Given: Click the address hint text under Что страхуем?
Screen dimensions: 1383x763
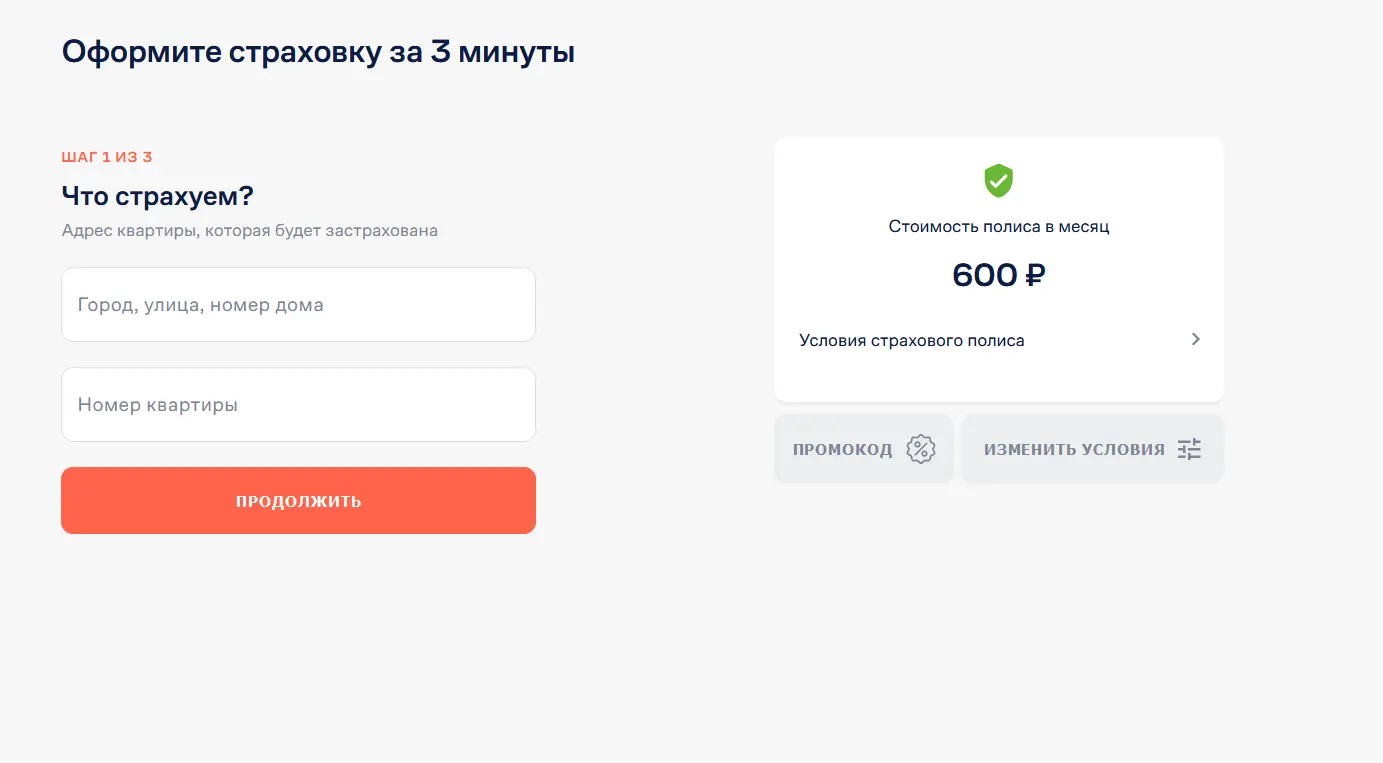Looking at the screenshot, I should (x=250, y=231).
